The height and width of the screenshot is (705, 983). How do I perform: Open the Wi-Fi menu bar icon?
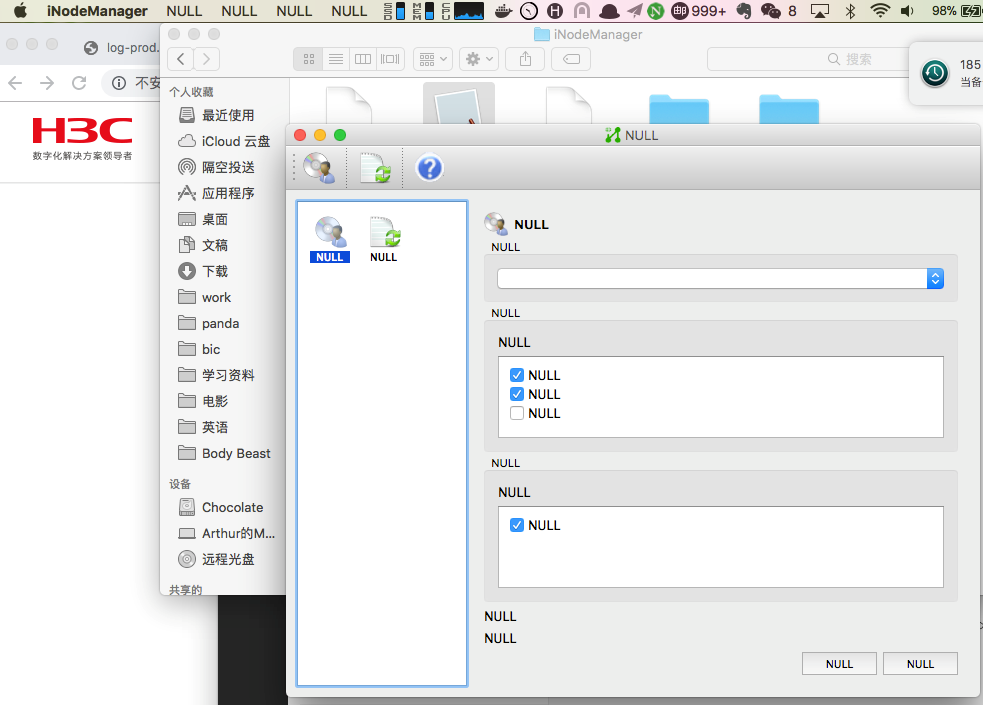point(880,11)
